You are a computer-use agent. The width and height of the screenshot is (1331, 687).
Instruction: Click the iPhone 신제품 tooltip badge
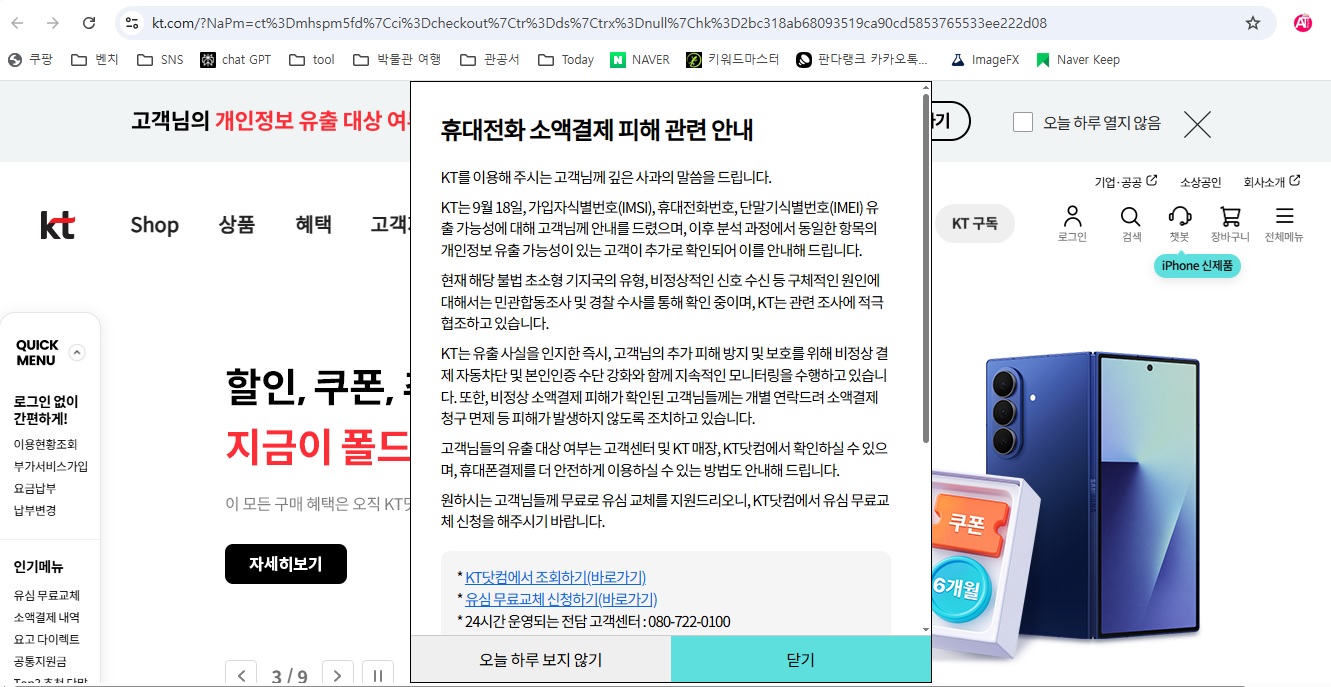1197,266
